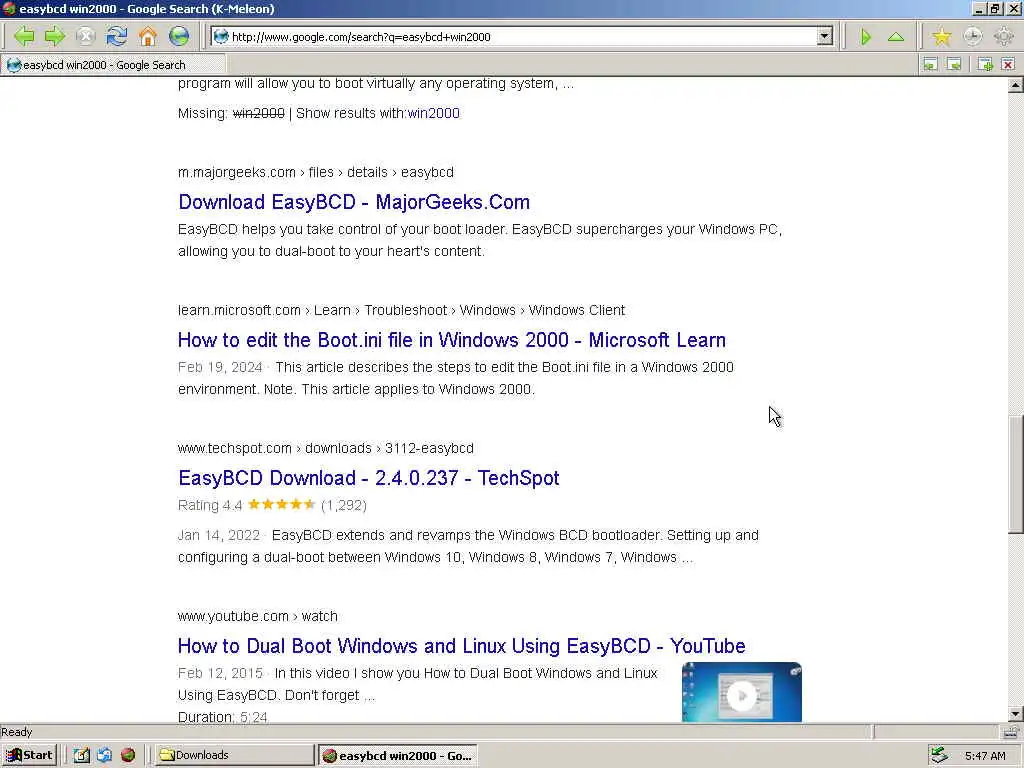Go forward with the green right arrow
Screen dimensions: 1024x768
(x=55, y=37)
